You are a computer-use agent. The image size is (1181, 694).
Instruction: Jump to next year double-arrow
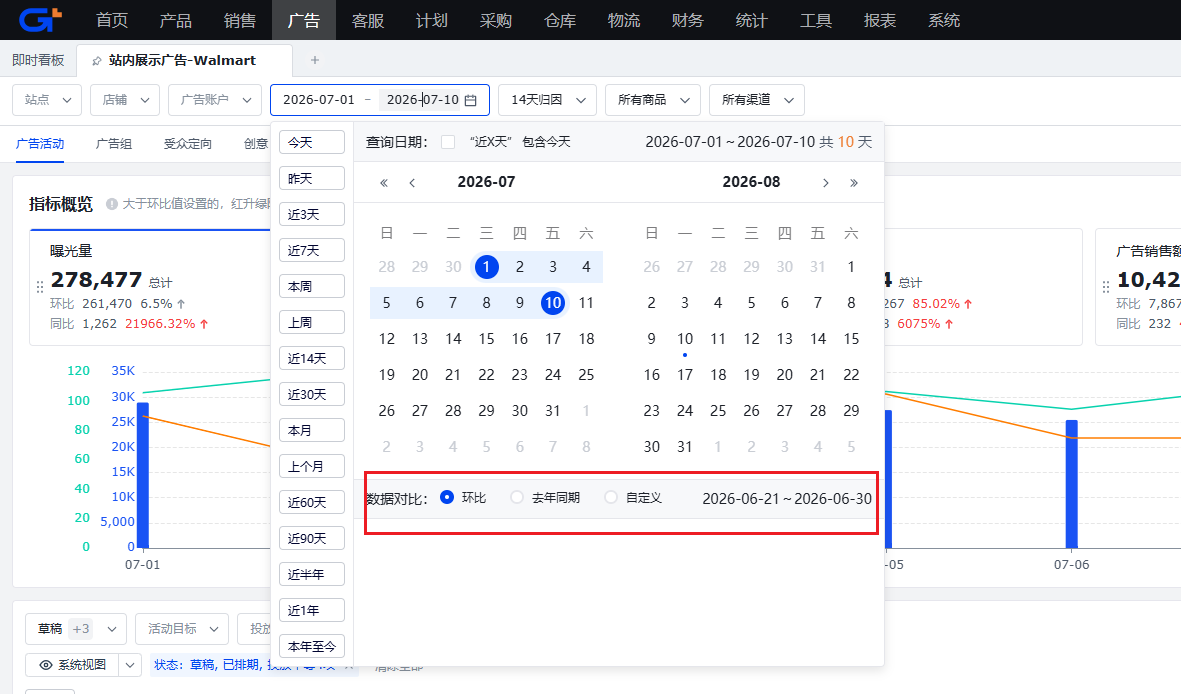[853, 182]
